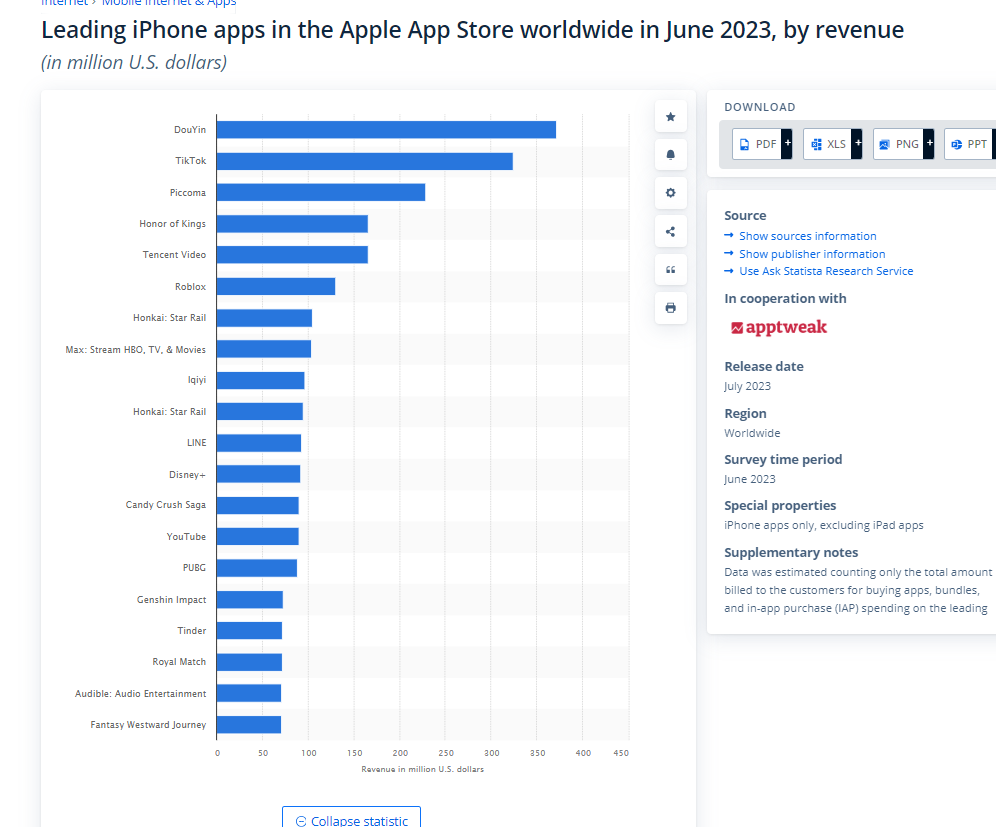
Task: Click the DouYin revenue bar
Action: point(386,130)
